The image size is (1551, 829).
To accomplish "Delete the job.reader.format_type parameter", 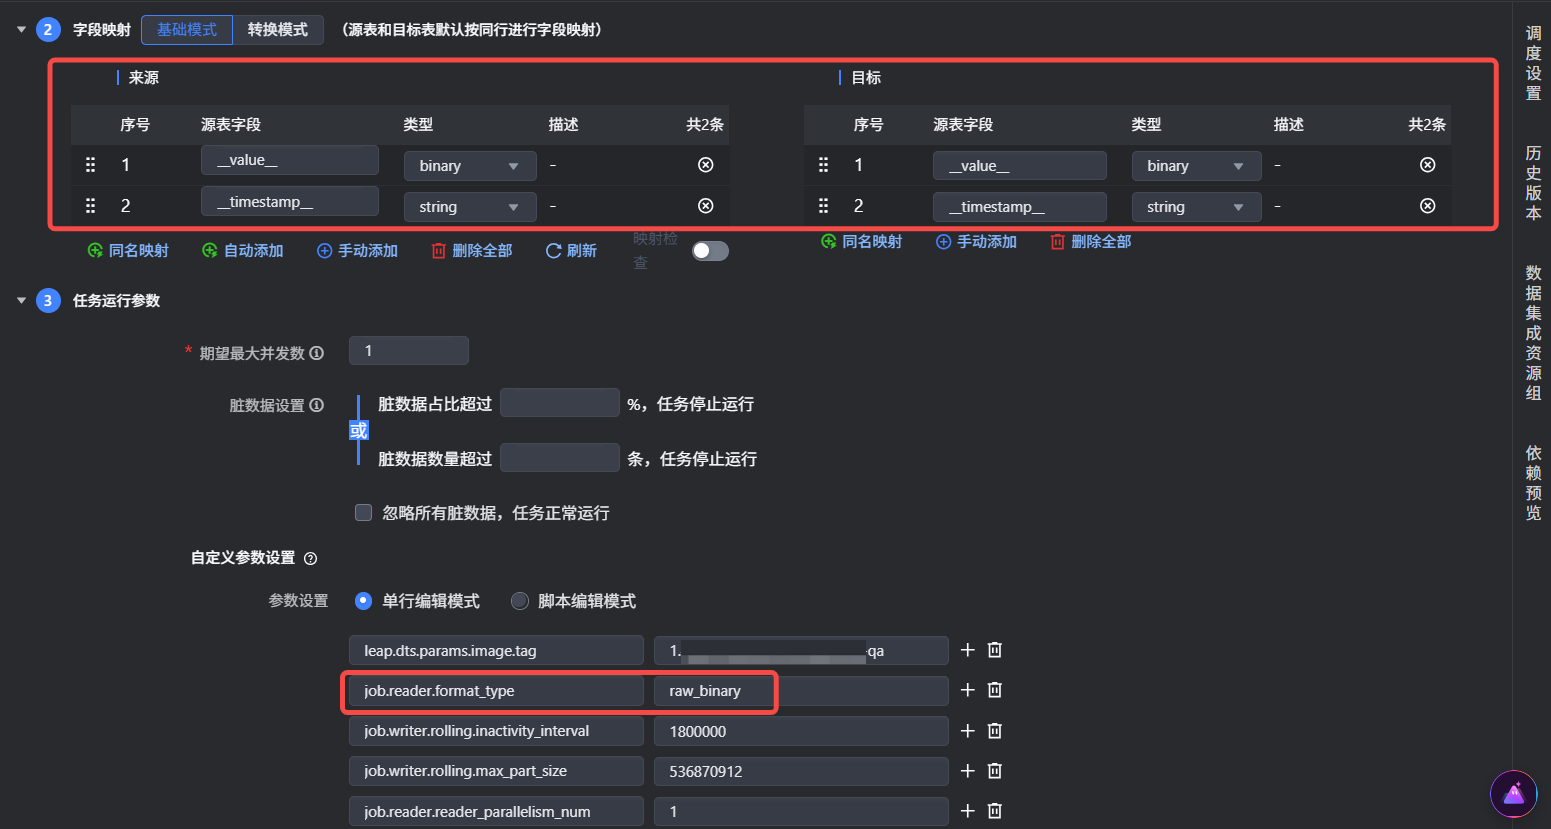I will pos(995,690).
